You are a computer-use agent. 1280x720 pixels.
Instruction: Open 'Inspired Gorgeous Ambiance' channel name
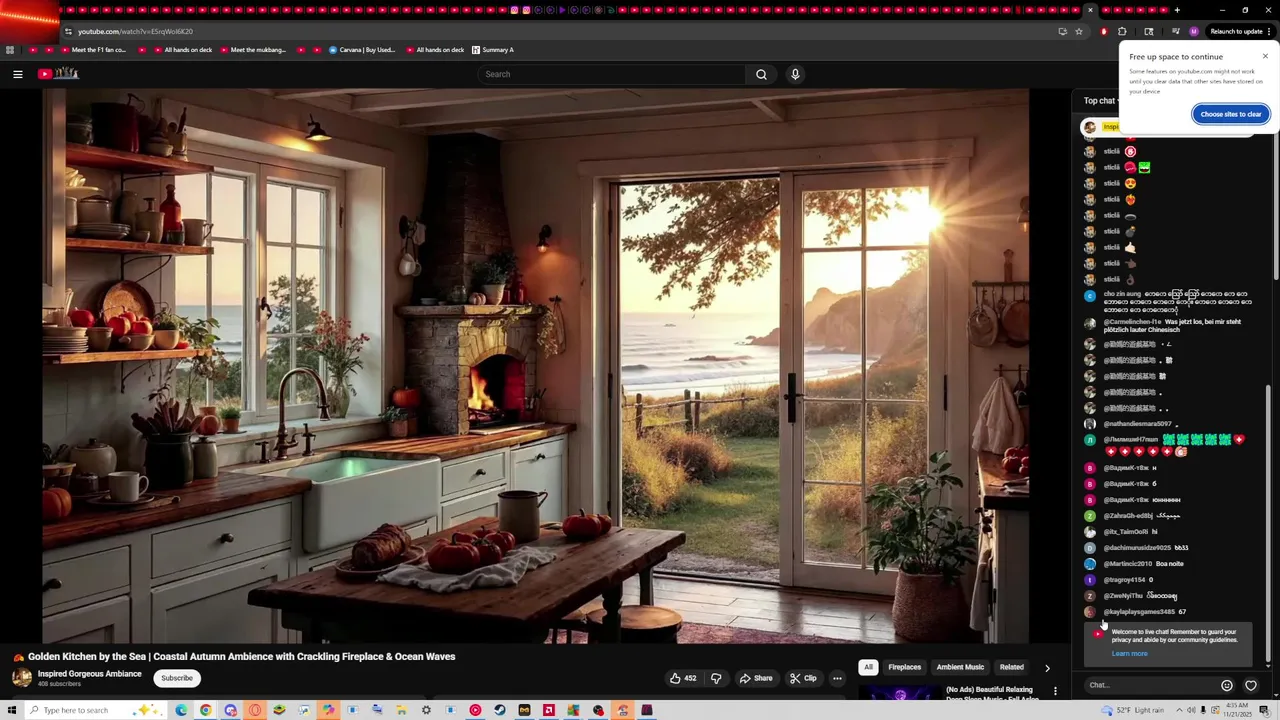pos(90,674)
